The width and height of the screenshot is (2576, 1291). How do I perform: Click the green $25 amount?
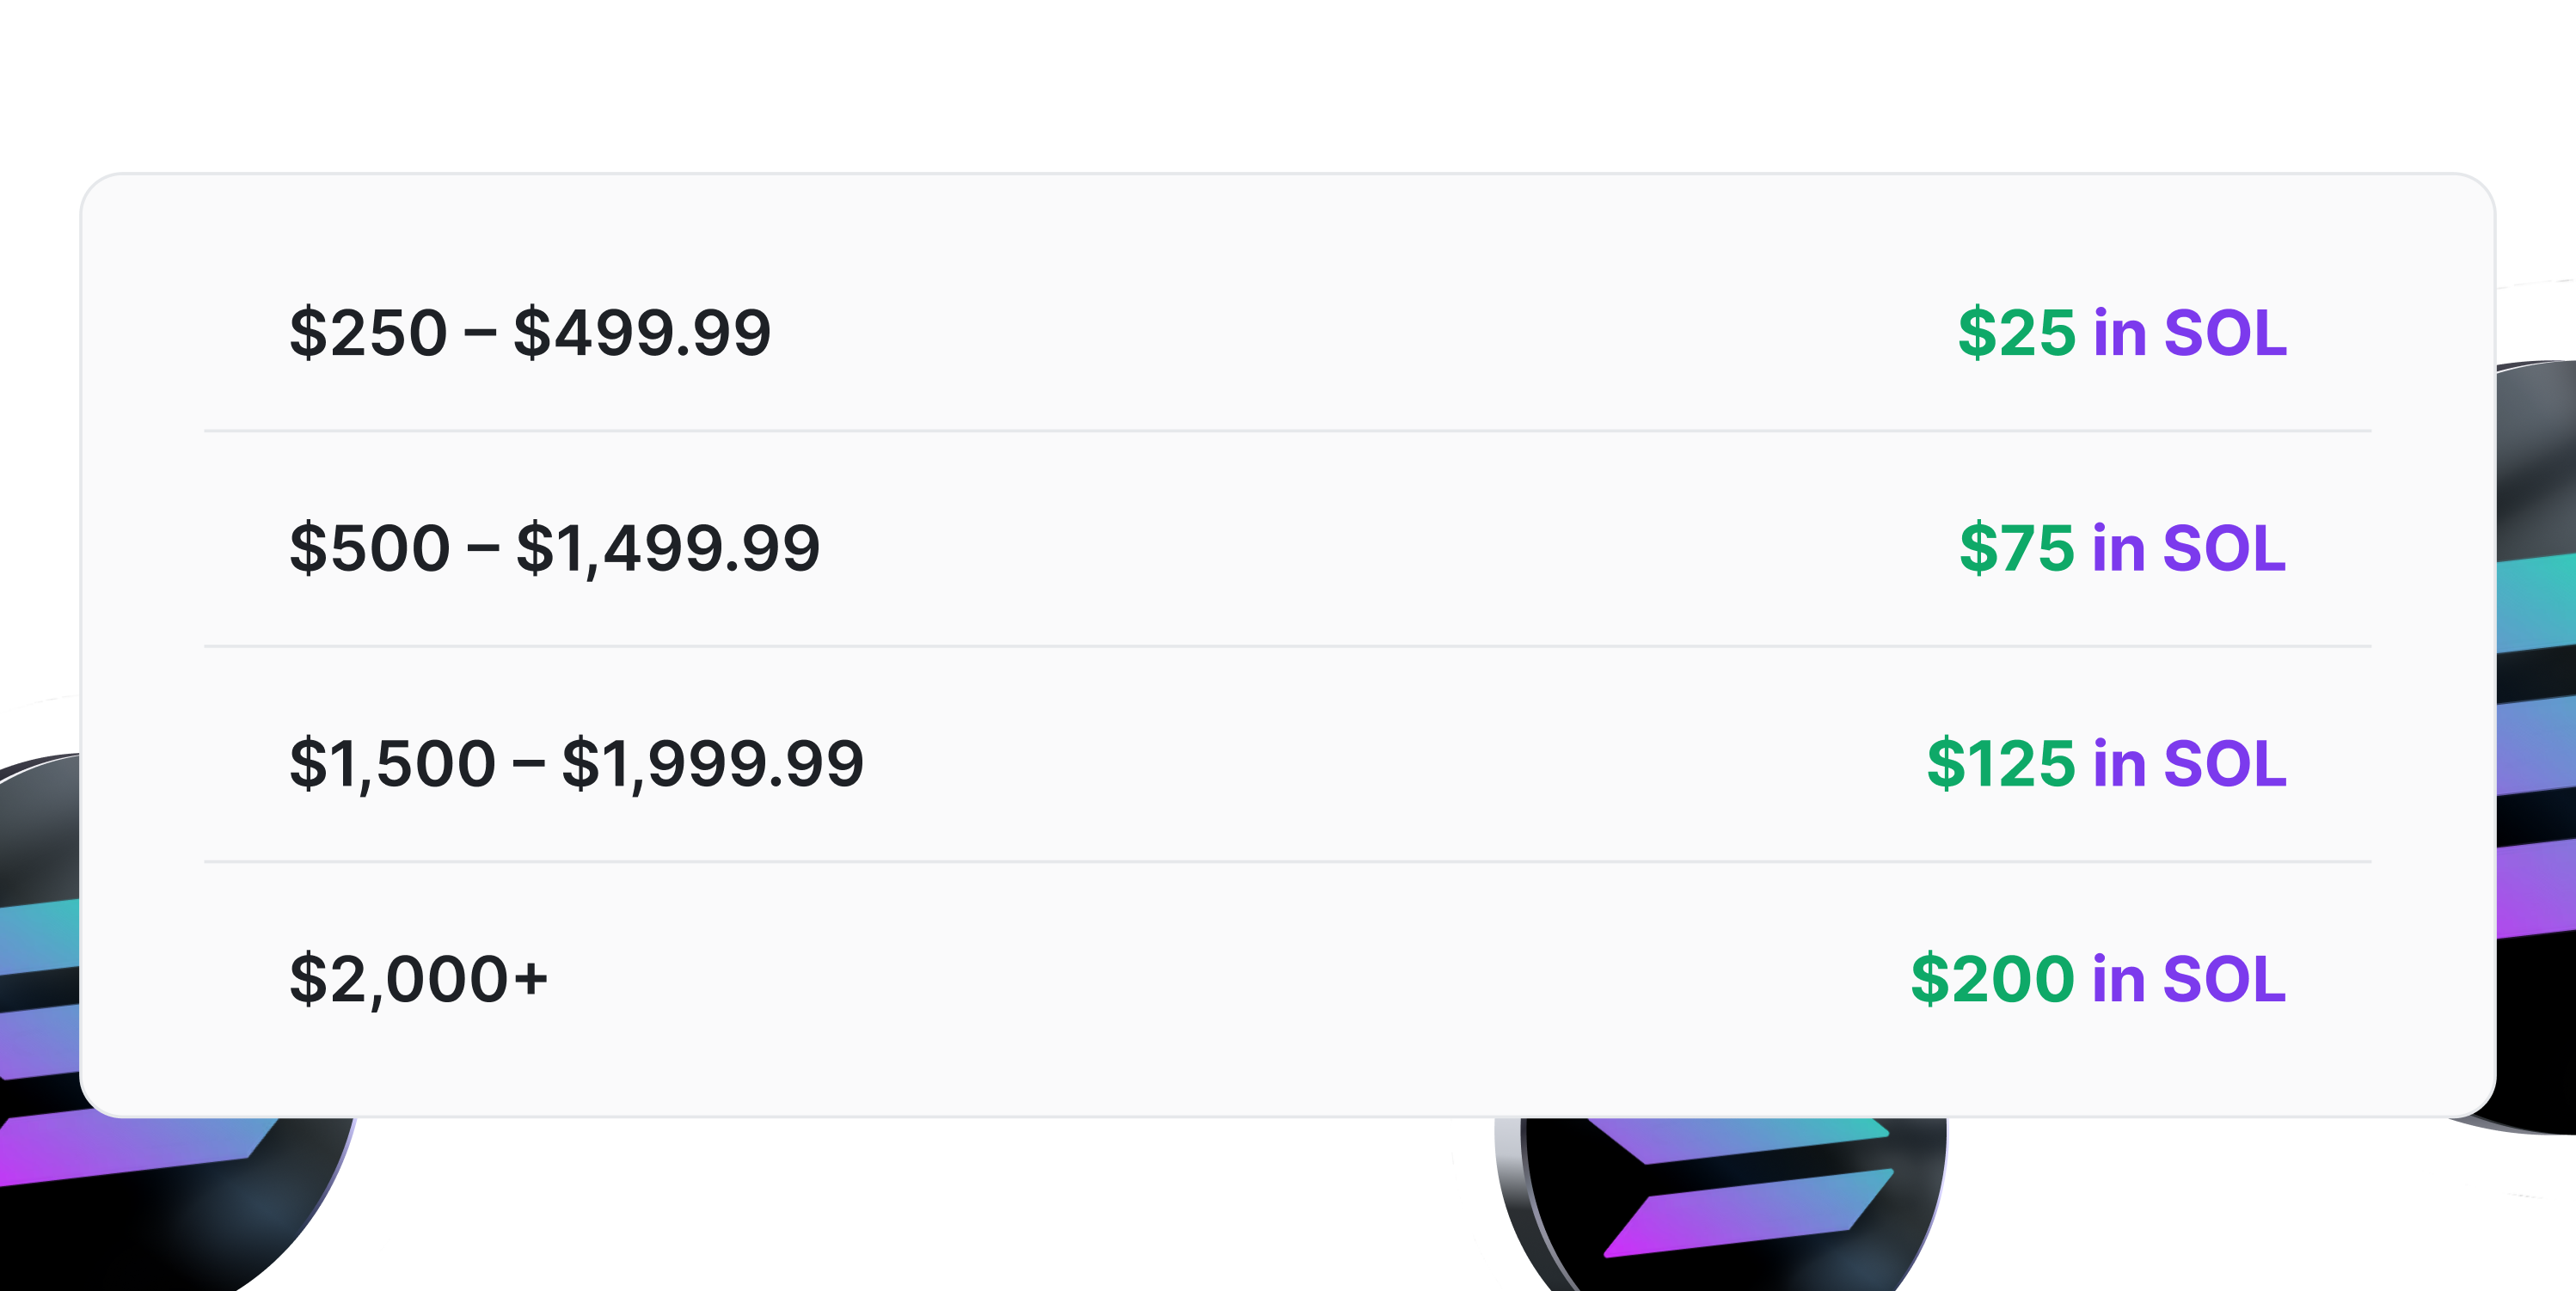(x=2016, y=333)
